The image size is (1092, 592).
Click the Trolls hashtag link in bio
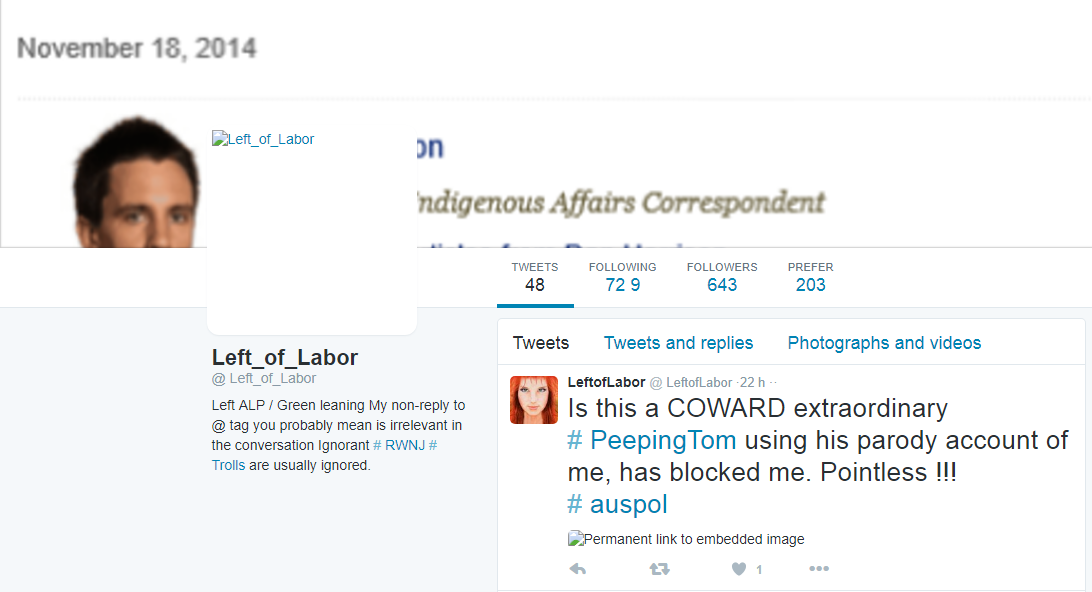[228, 465]
